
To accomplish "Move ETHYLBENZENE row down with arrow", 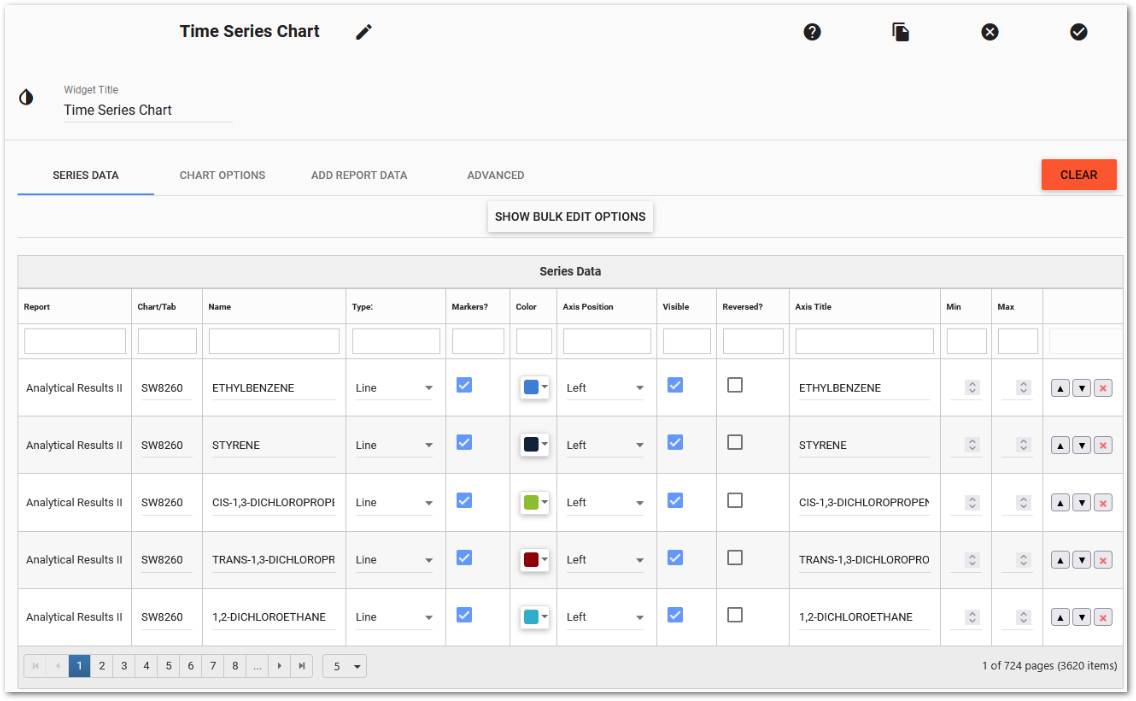I will click(1081, 388).
